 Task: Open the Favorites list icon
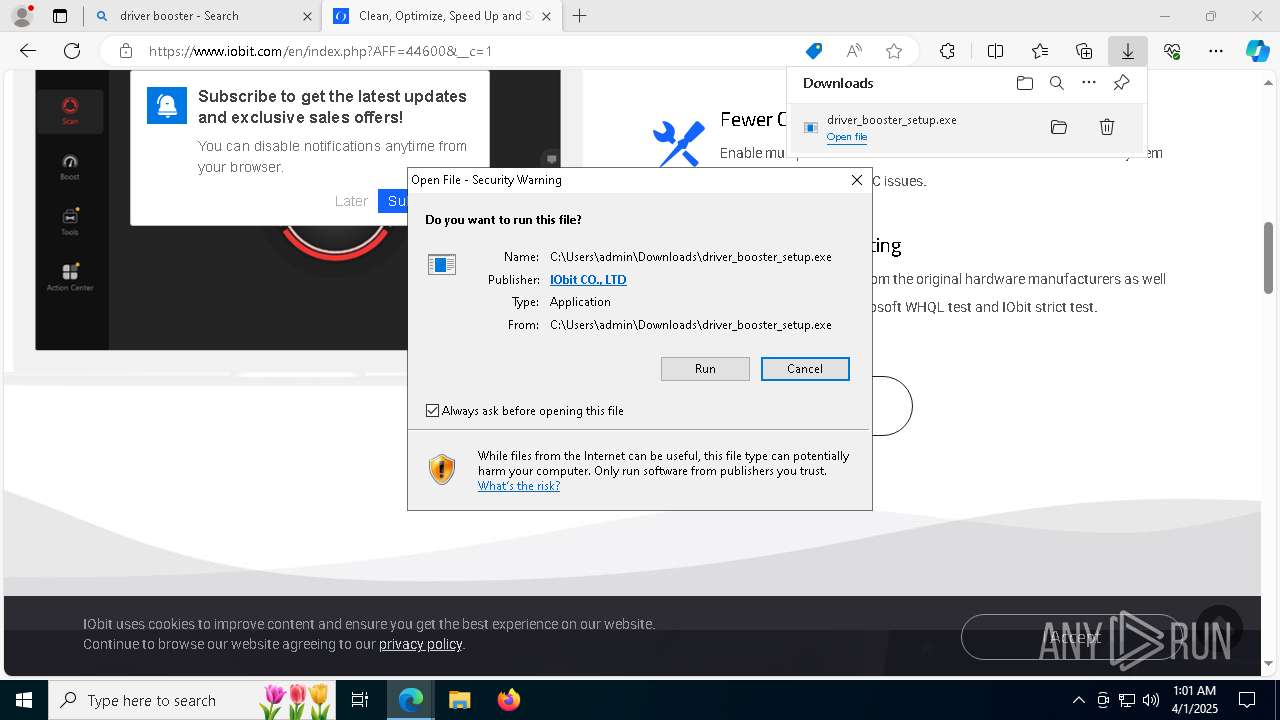[1040, 51]
